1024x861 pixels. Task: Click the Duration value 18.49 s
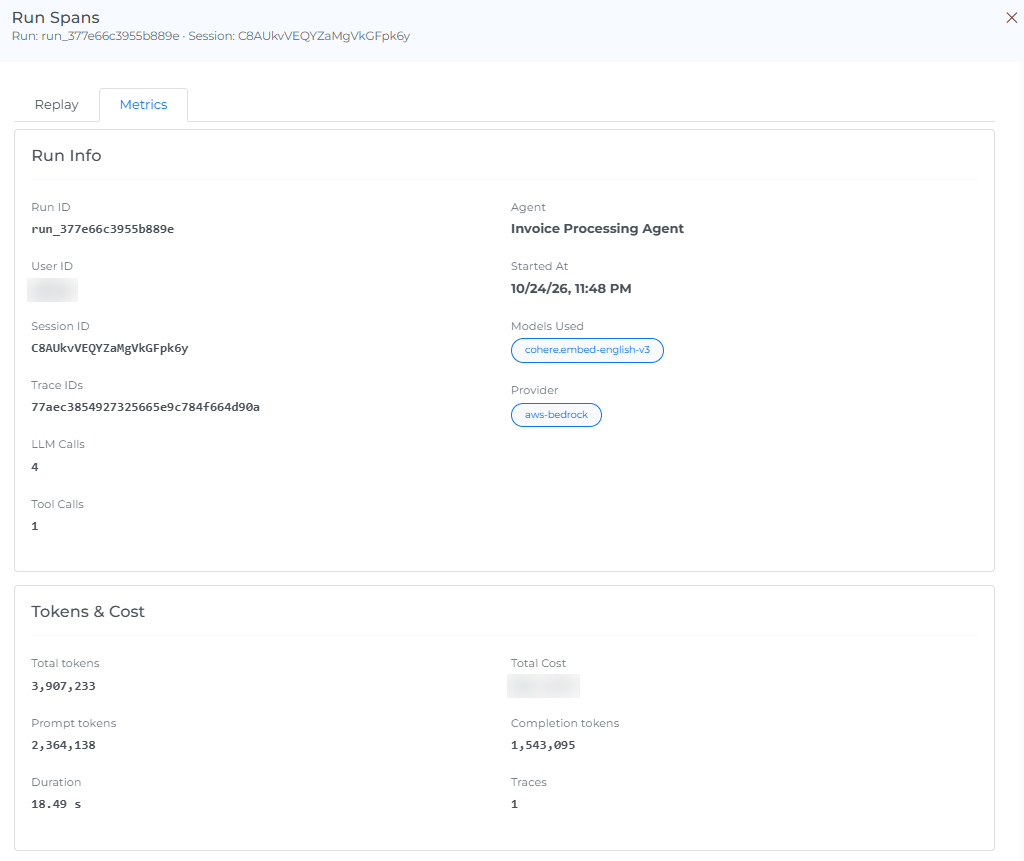coord(56,804)
